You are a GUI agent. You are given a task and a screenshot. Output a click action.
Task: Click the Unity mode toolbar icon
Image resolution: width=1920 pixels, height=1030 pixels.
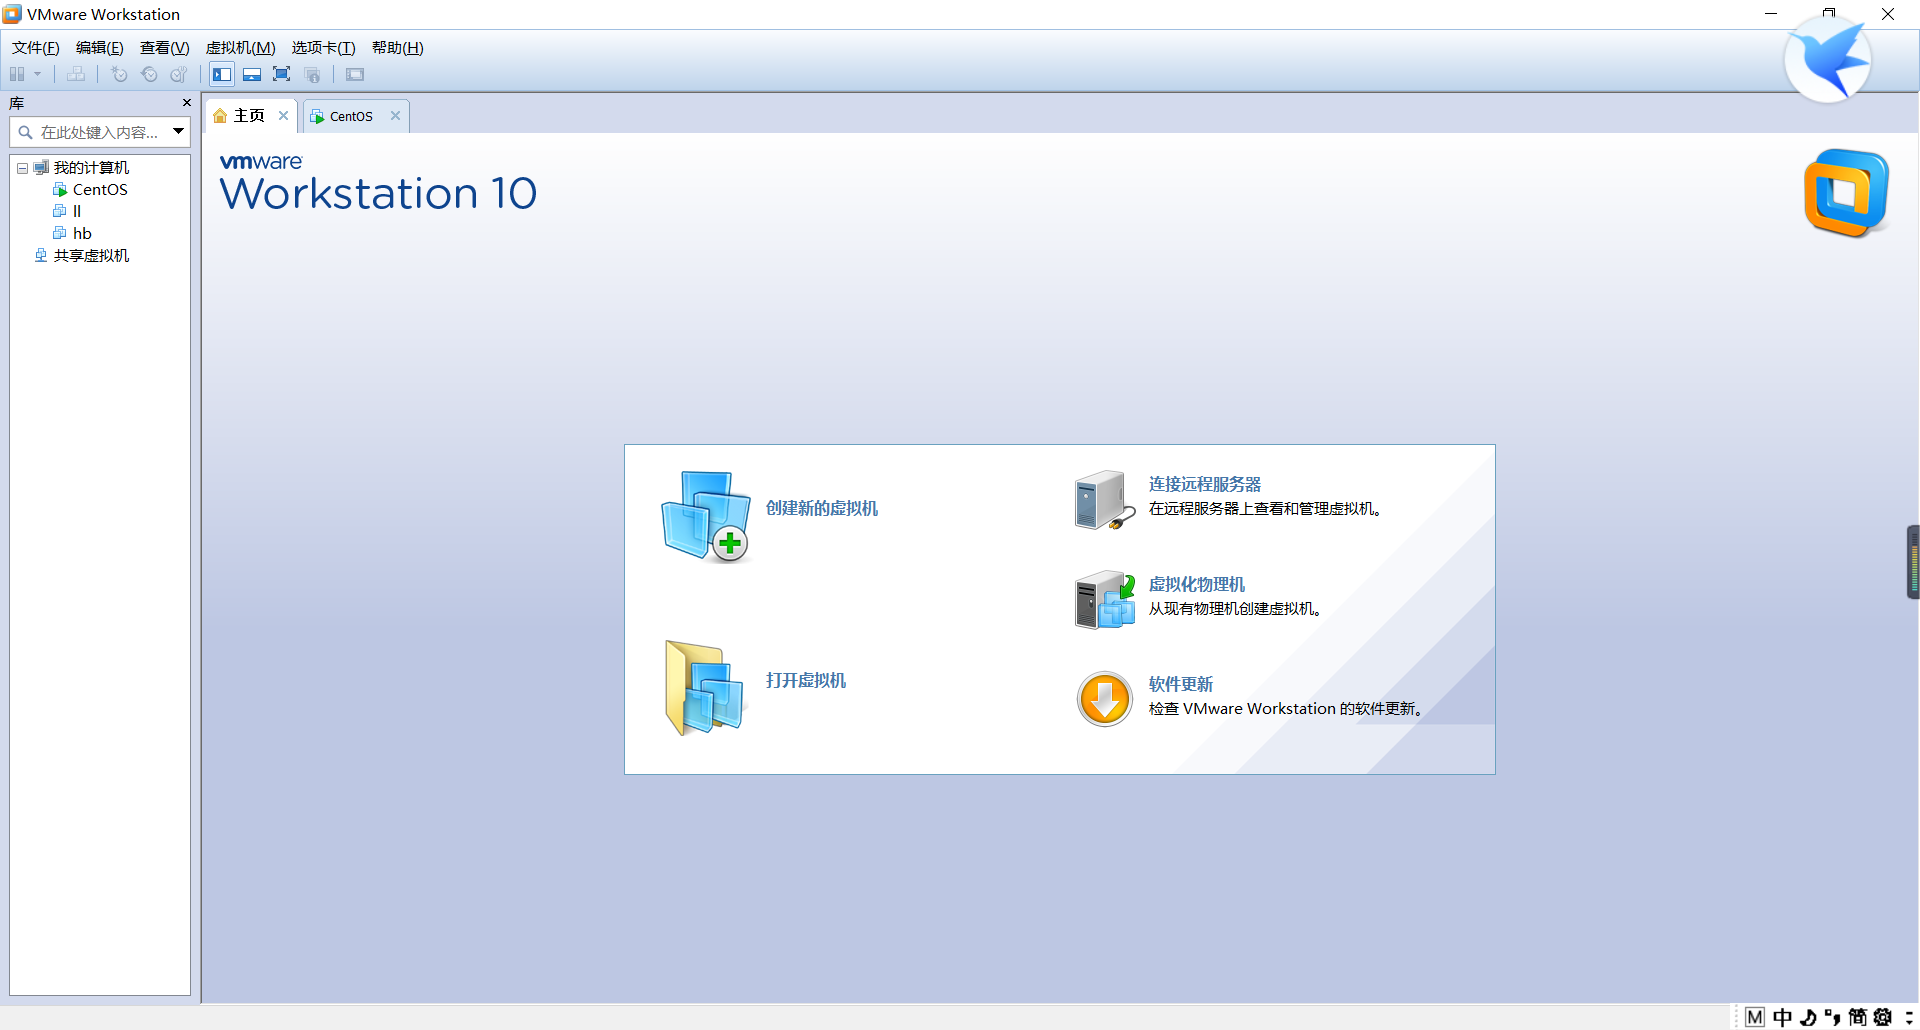312,74
